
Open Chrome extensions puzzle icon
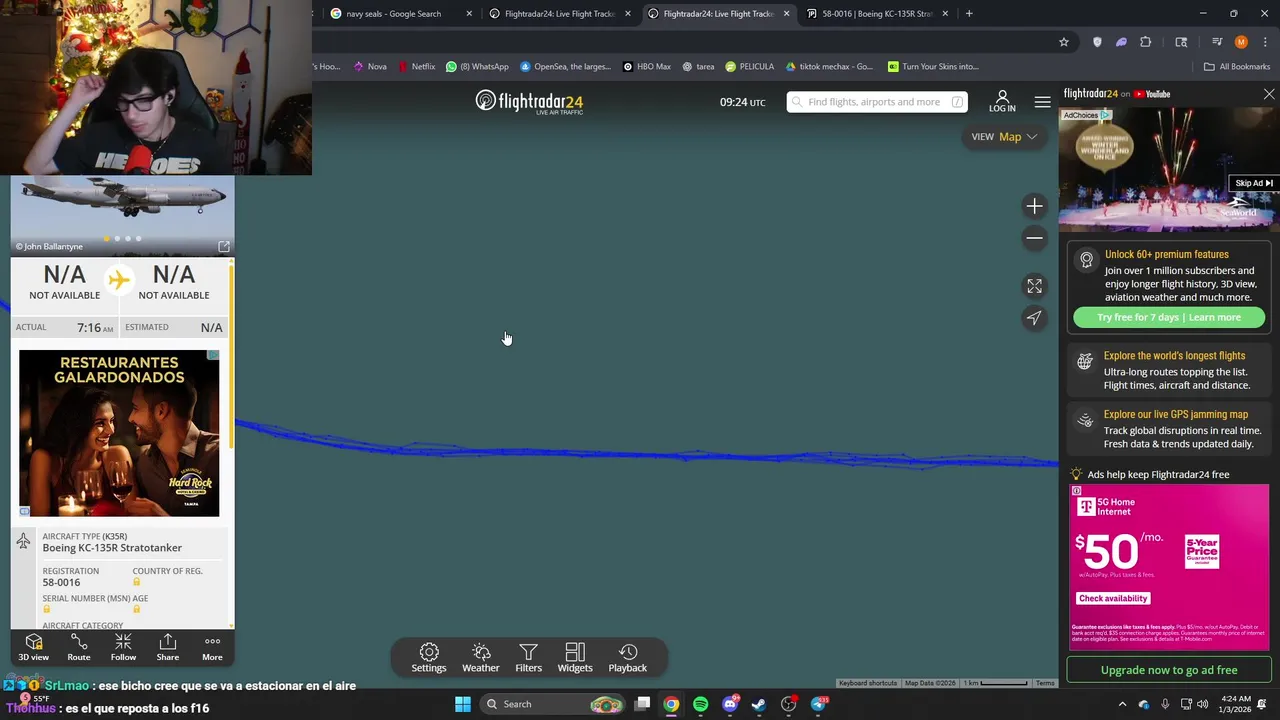pyautogui.click(x=1146, y=42)
